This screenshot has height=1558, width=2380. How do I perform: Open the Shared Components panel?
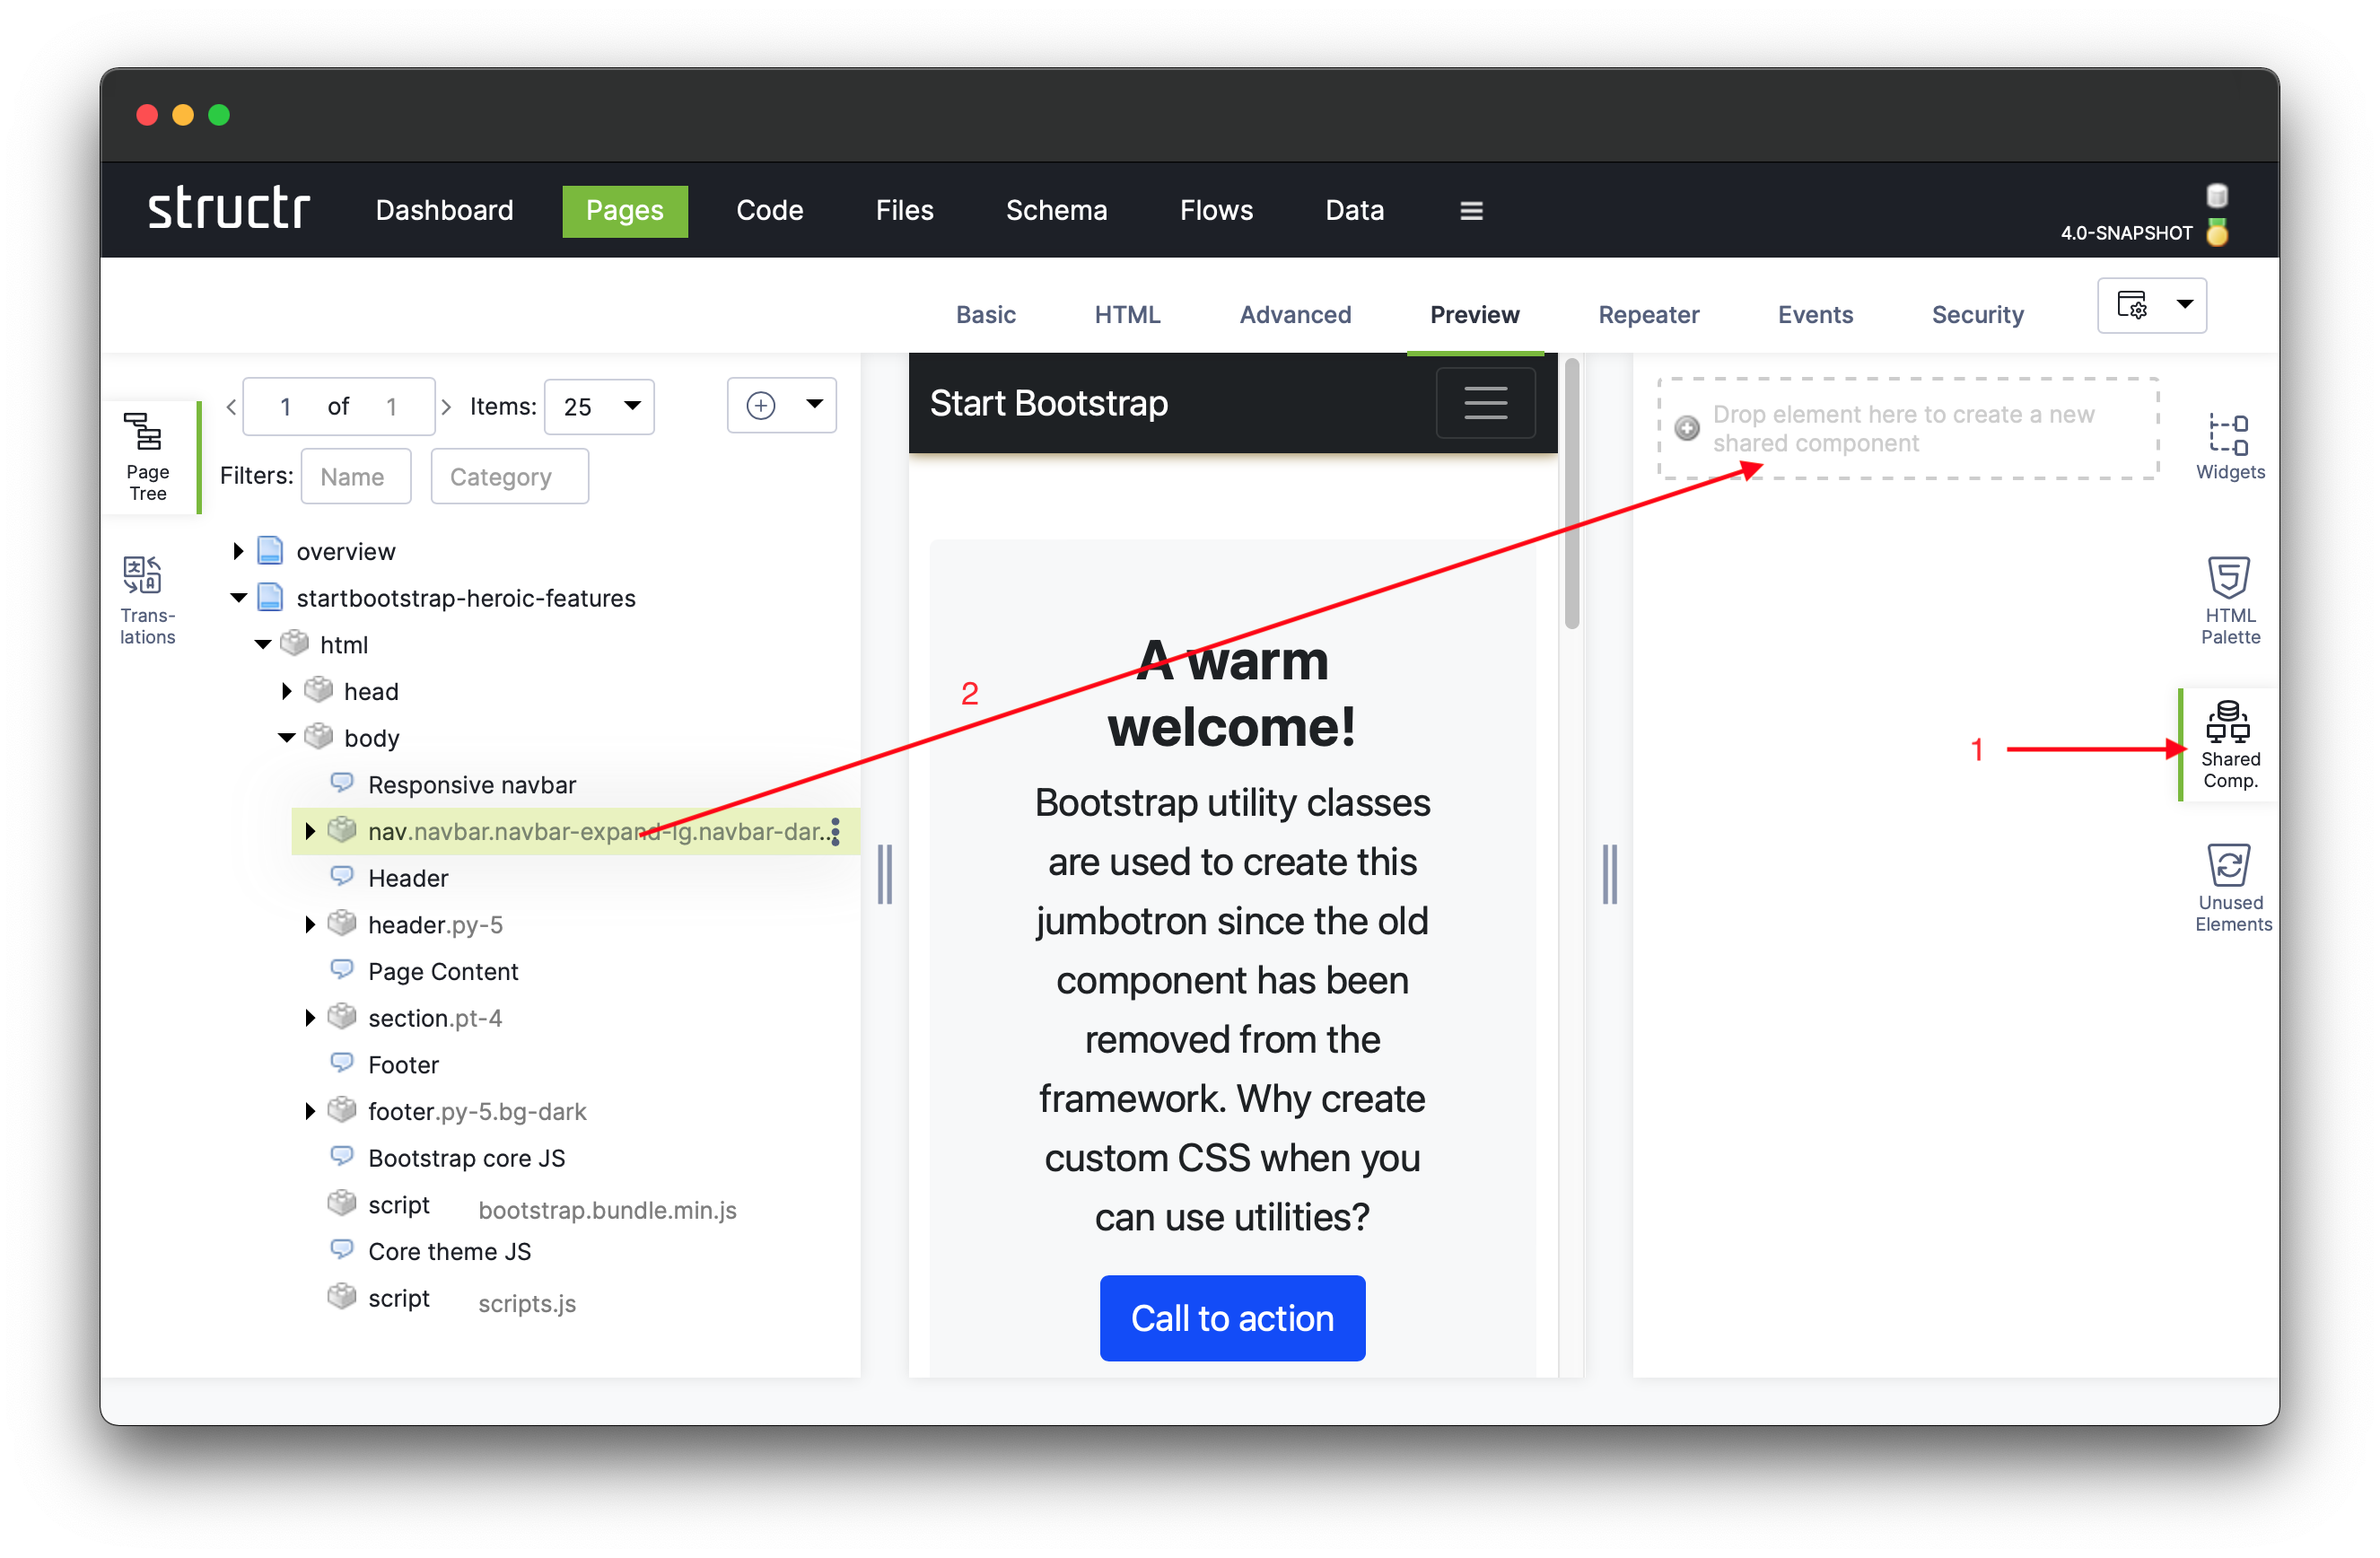[x=2230, y=745]
